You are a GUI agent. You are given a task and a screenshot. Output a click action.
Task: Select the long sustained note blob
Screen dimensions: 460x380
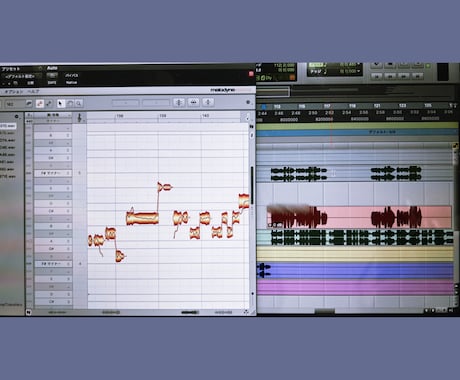coord(142,218)
